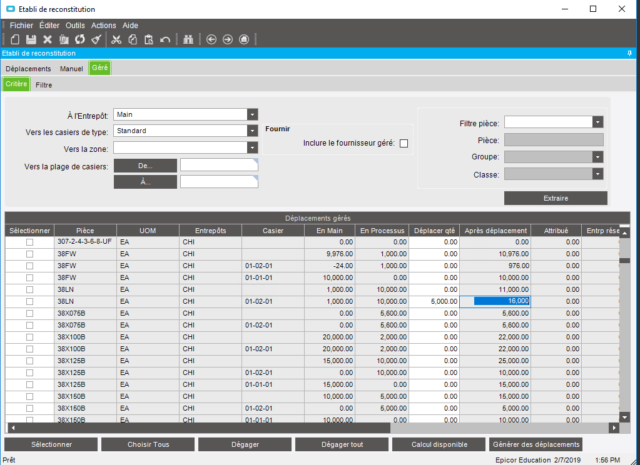The width and height of the screenshot is (640, 465).
Task: Click the Casier column header
Action: (273, 231)
